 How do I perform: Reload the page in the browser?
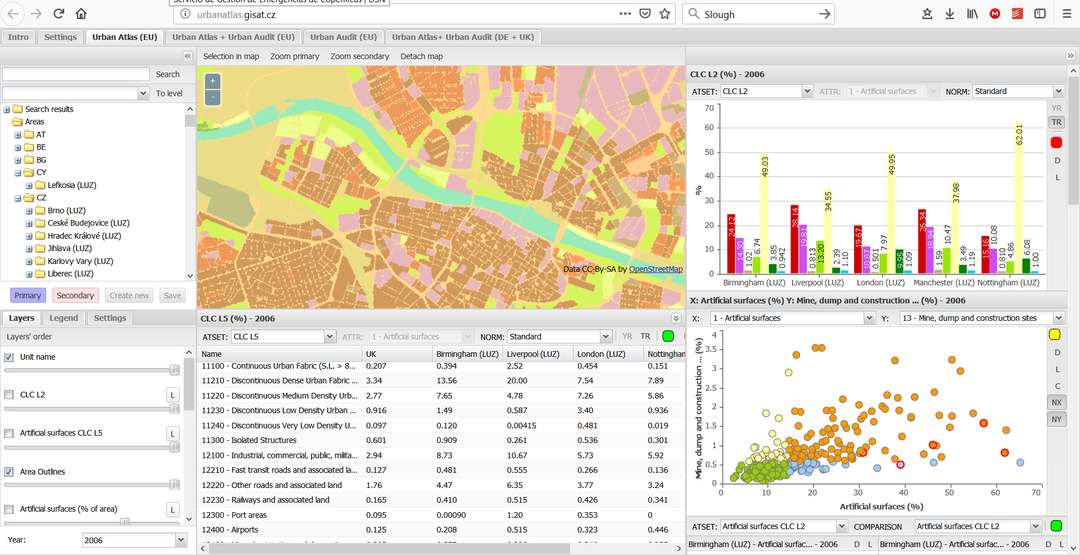[x=59, y=14]
